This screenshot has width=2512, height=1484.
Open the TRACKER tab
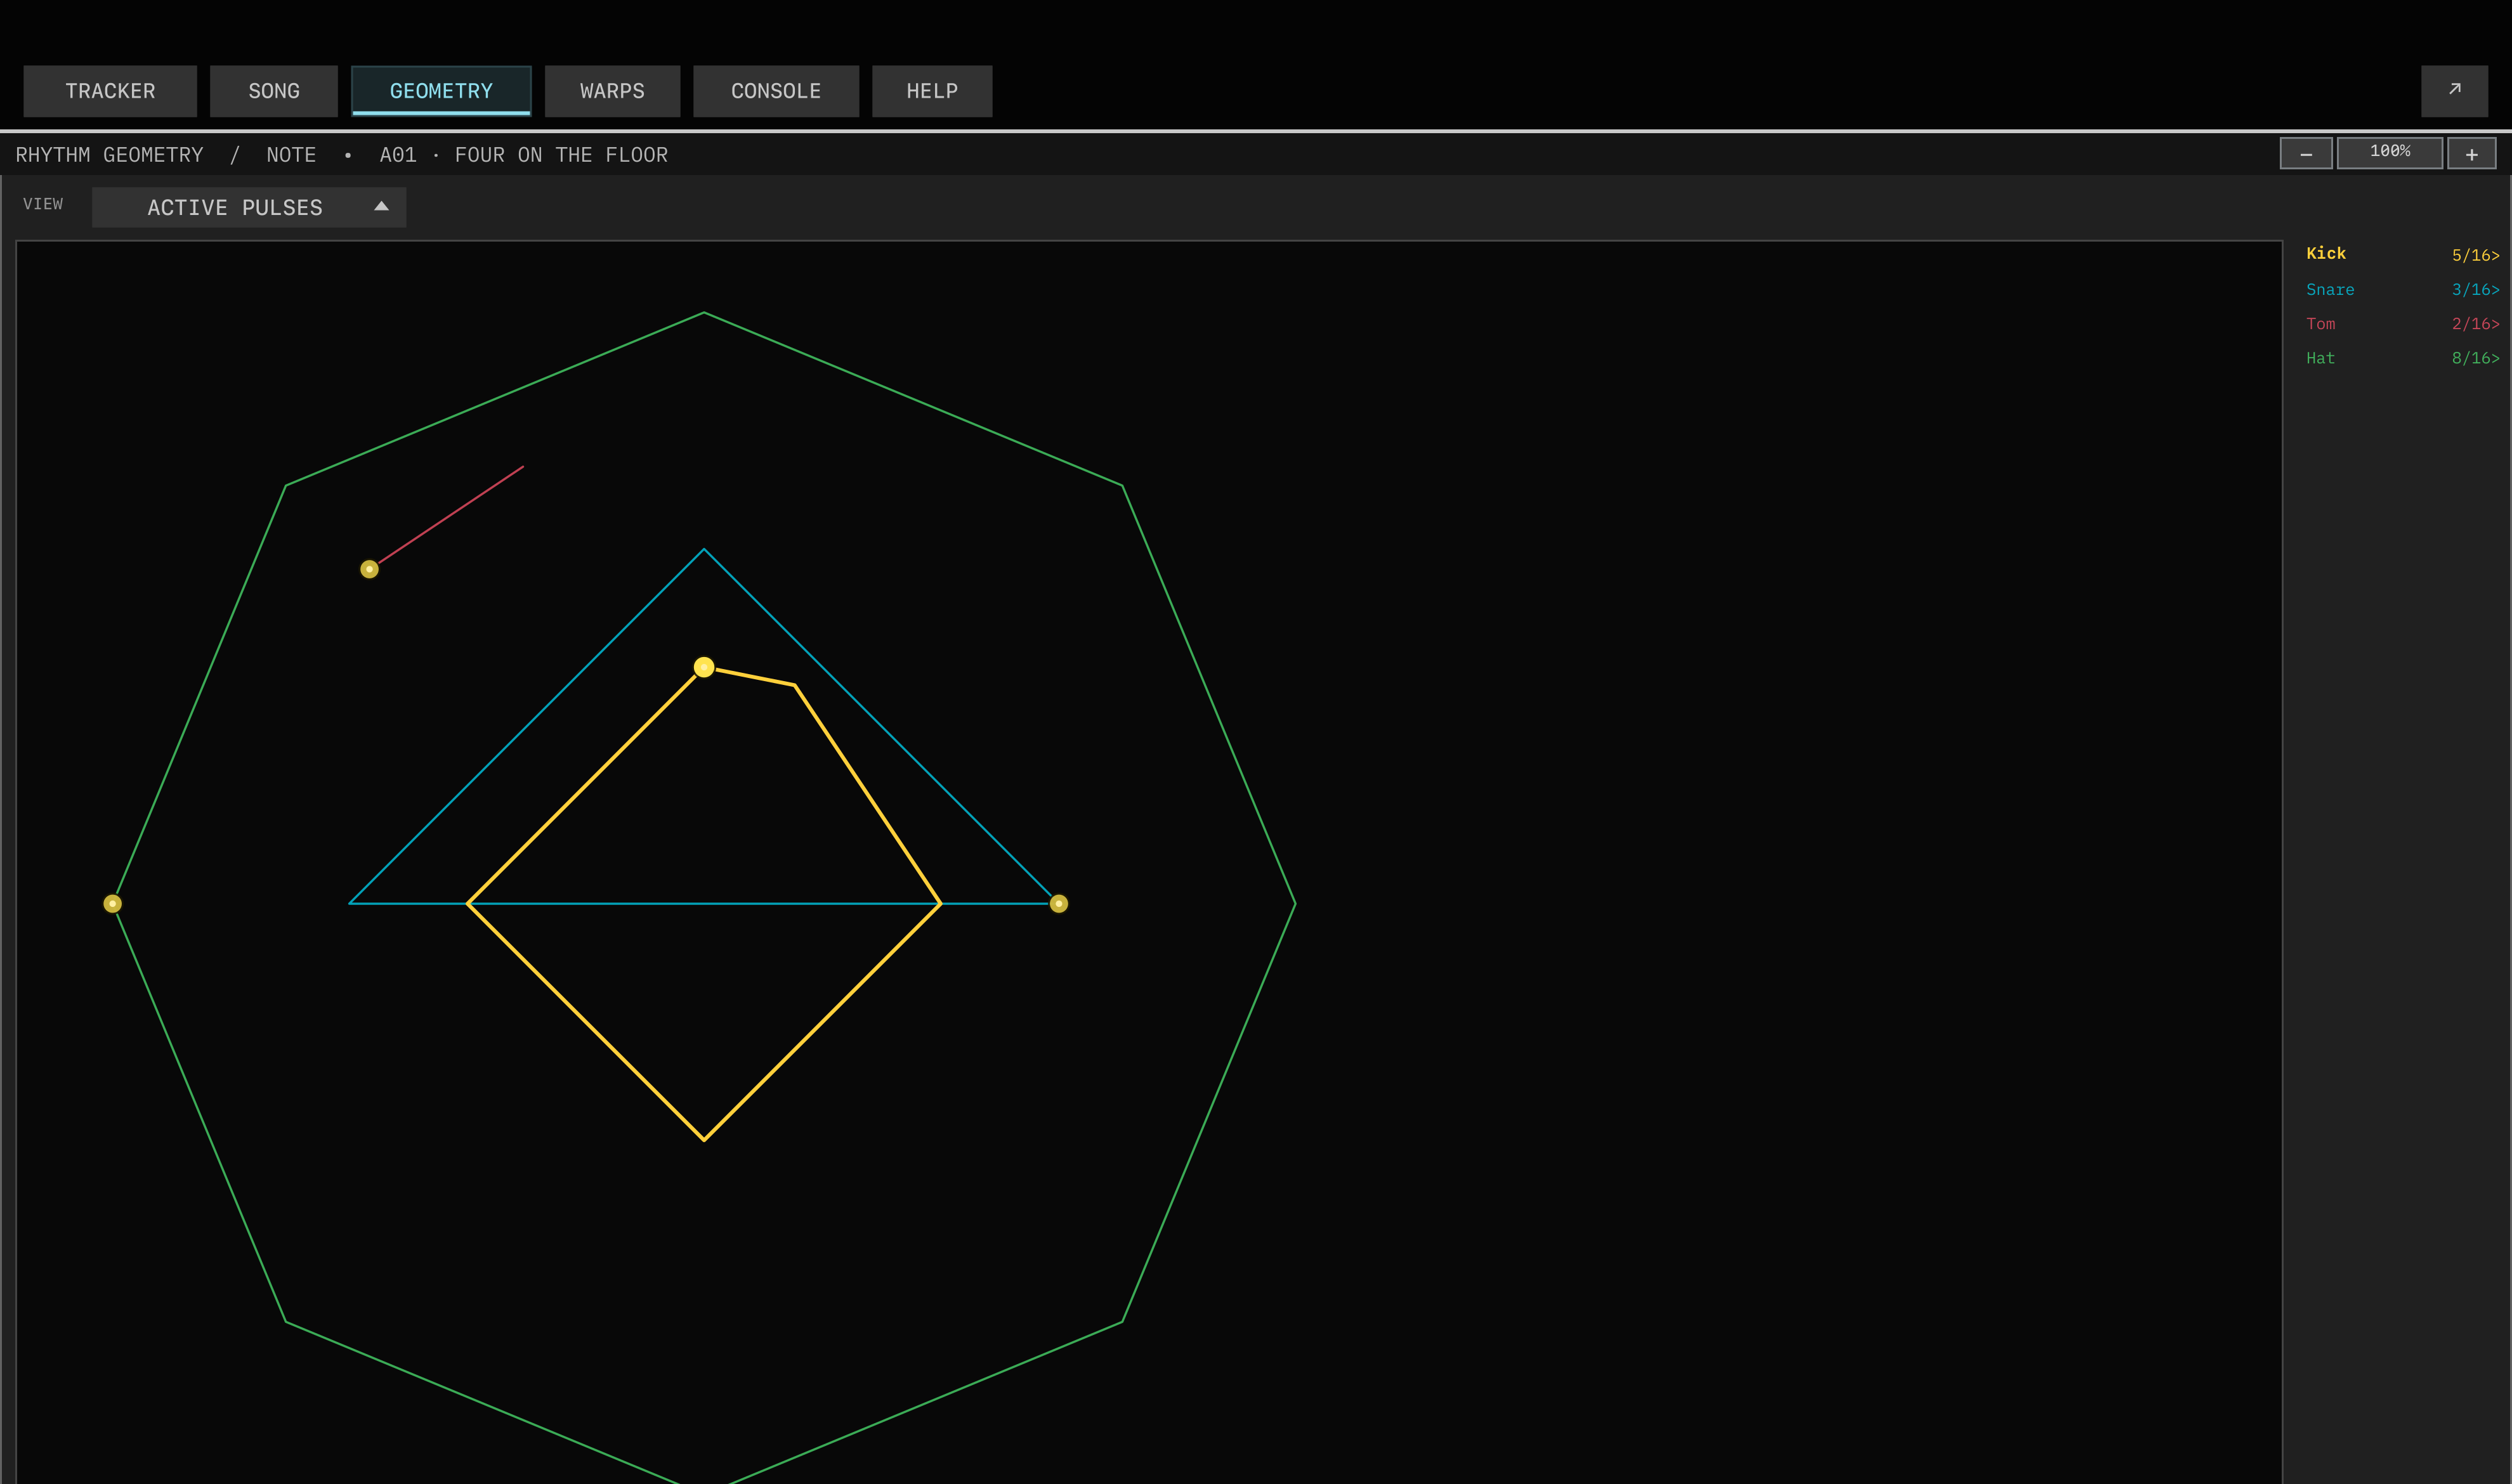click(x=110, y=91)
